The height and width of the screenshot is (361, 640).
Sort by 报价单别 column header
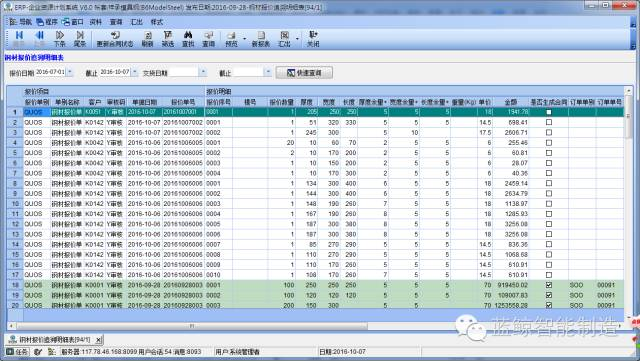pos(37,102)
